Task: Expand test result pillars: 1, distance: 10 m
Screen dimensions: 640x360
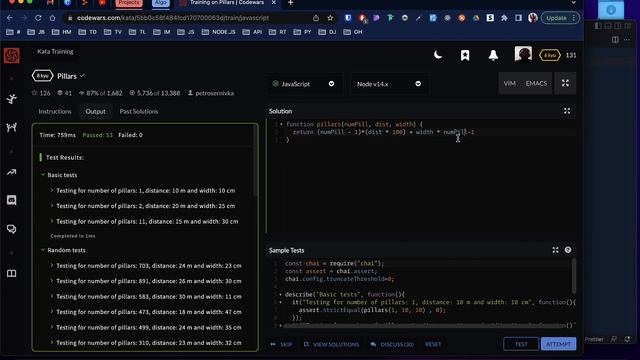Action: point(142,191)
